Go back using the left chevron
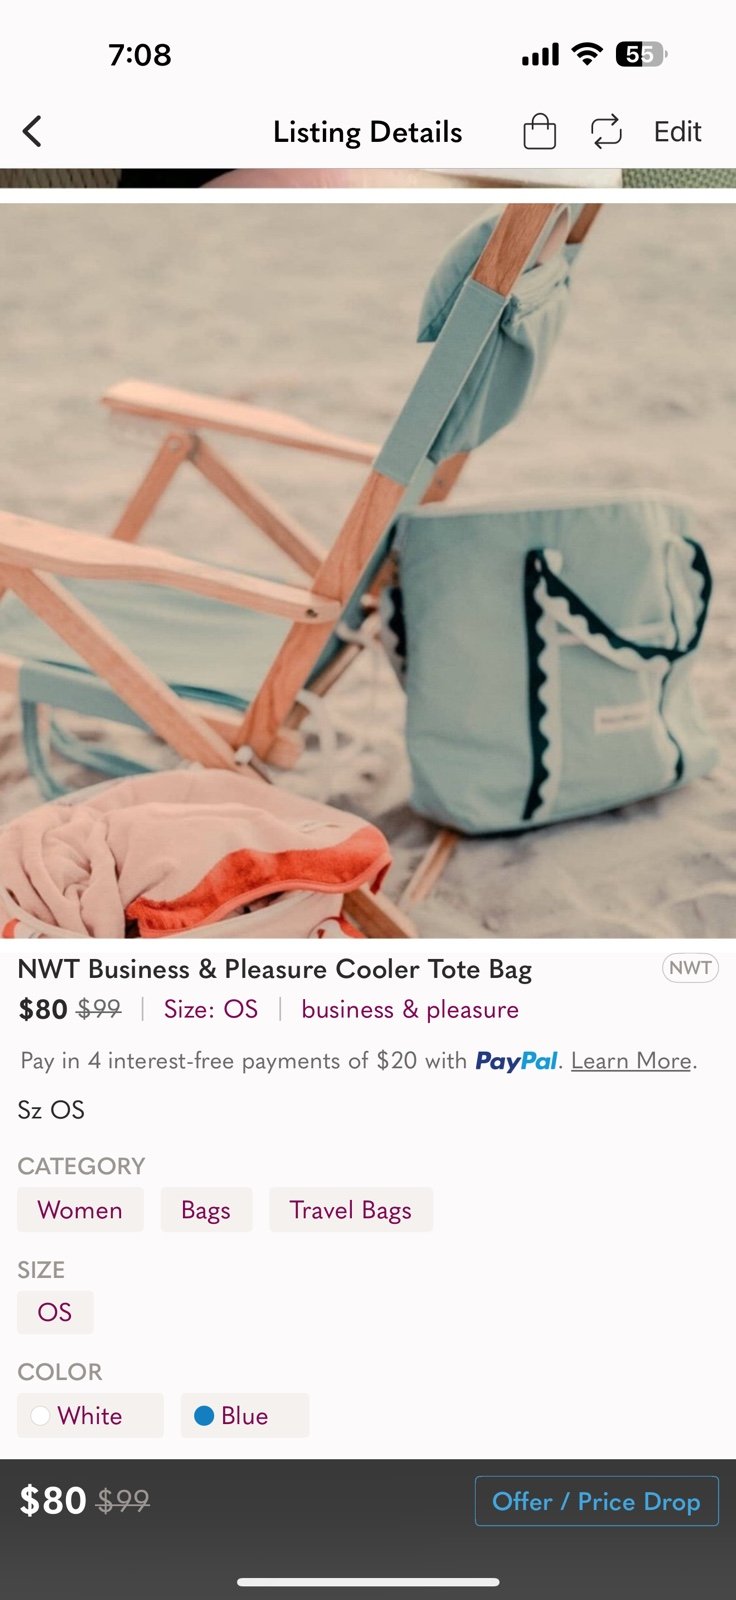The image size is (736, 1600). (x=32, y=131)
